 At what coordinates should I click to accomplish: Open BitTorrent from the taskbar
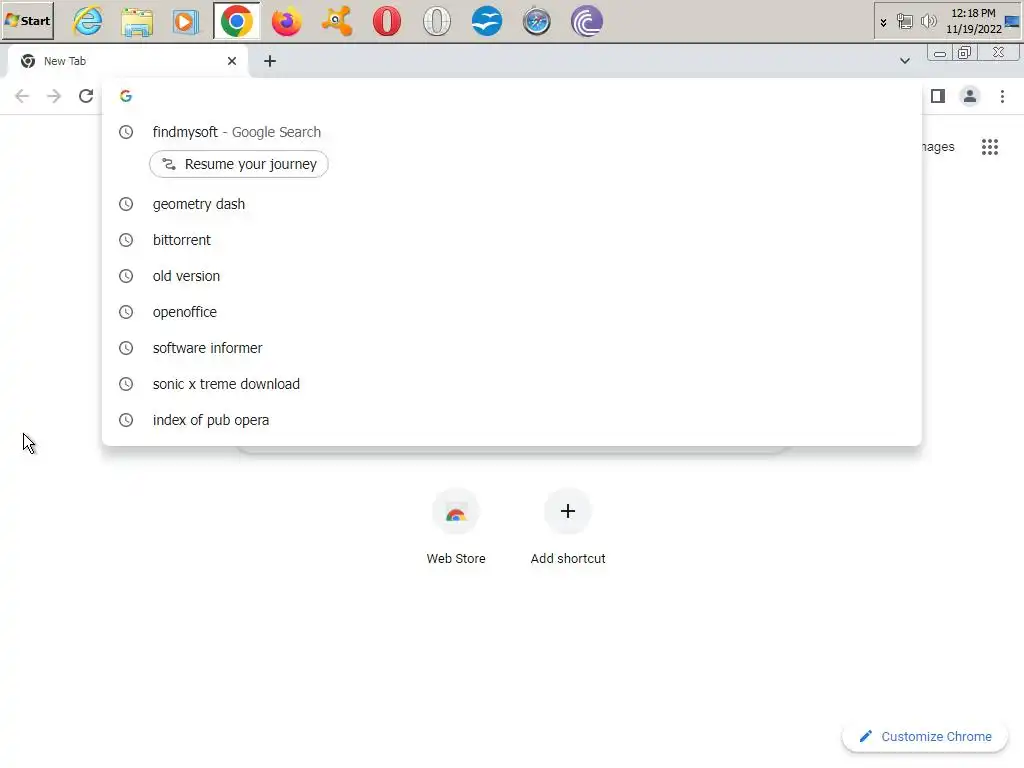[x=586, y=21]
